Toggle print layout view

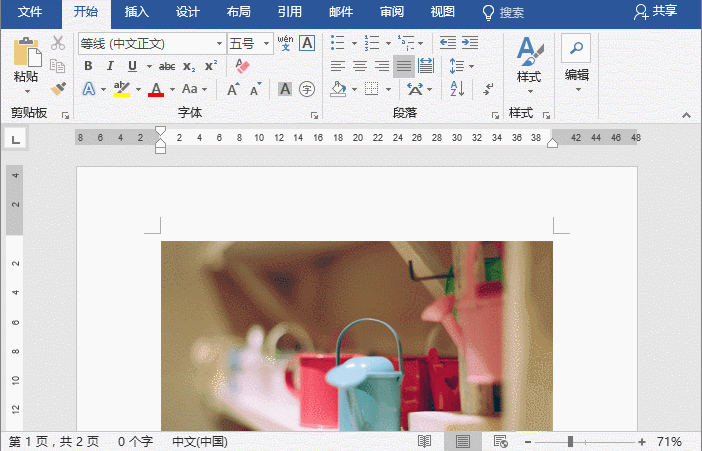click(x=462, y=441)
